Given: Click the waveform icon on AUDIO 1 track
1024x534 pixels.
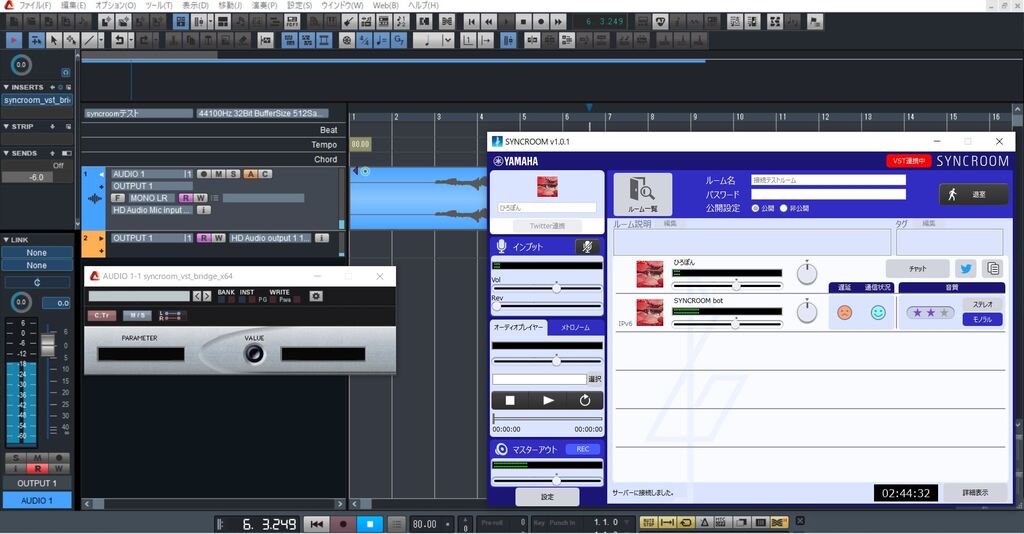Looking at the screenshot, I should click(x=95, y=198).
